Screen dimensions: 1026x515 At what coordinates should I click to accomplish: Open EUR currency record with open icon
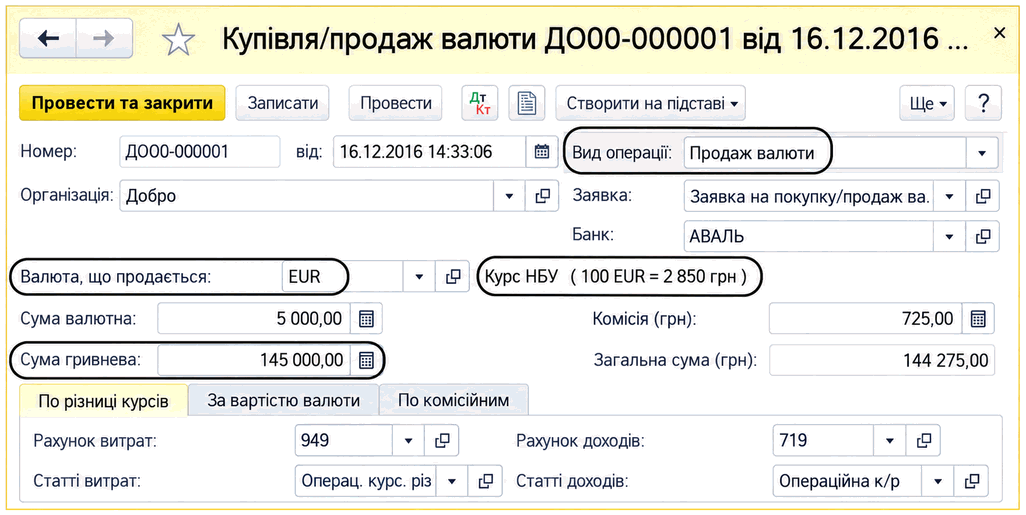click(x=453, y=277)
